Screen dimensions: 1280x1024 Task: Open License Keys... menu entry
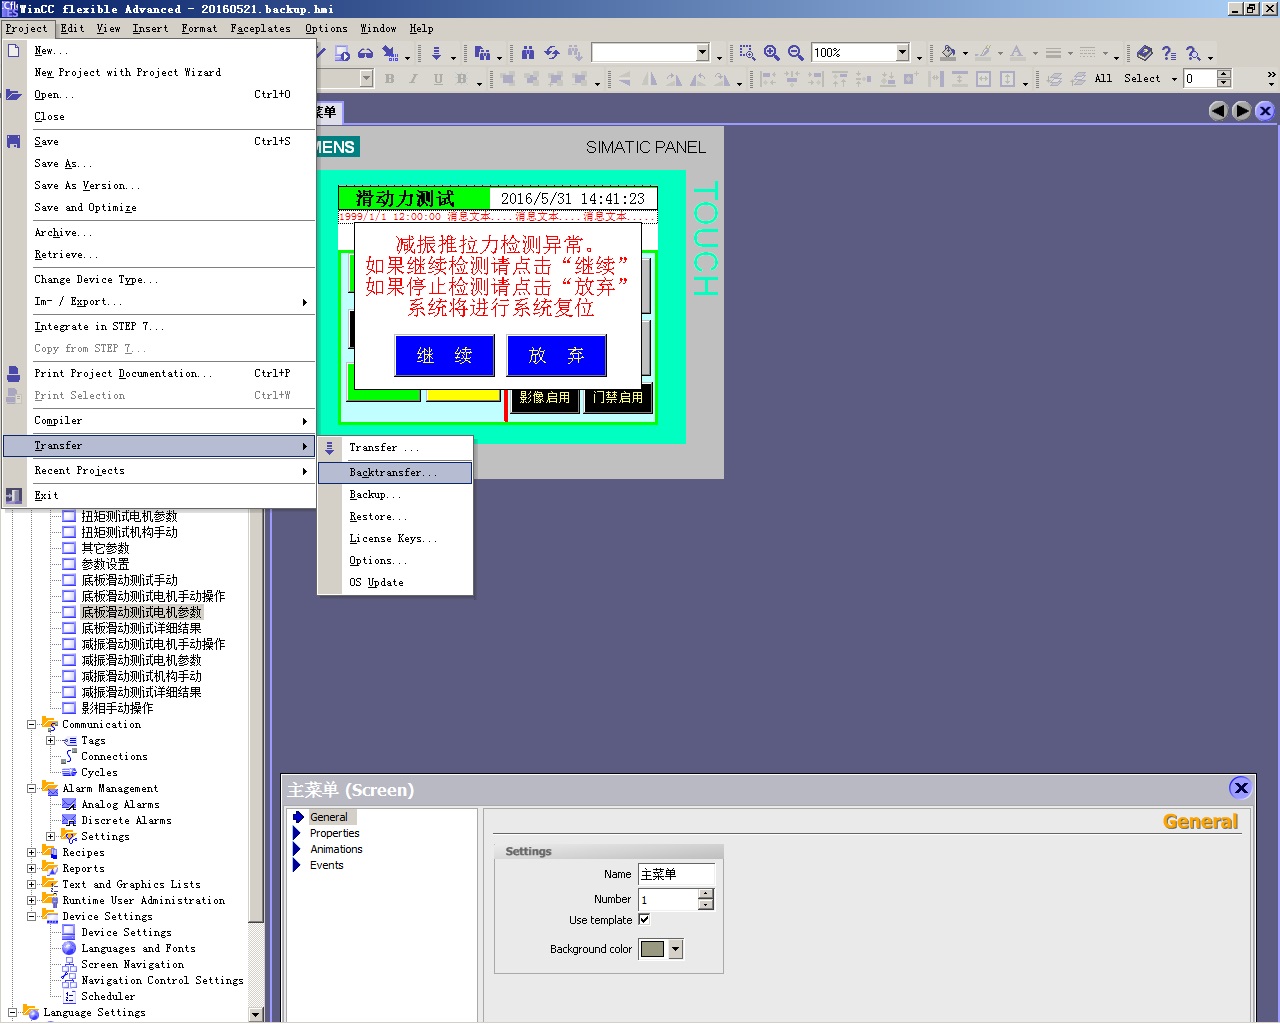click(x=395, y=538)
